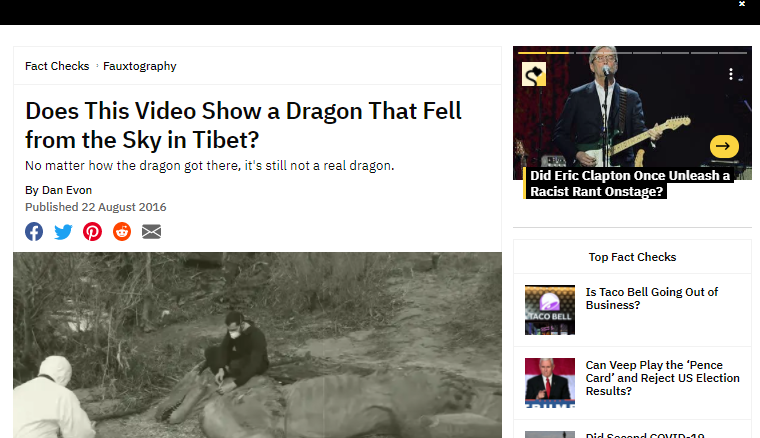Image resolution: width=760 pixels, height=438 pixels.
Task: Click the dragon article headline
Action: [243, 125]
